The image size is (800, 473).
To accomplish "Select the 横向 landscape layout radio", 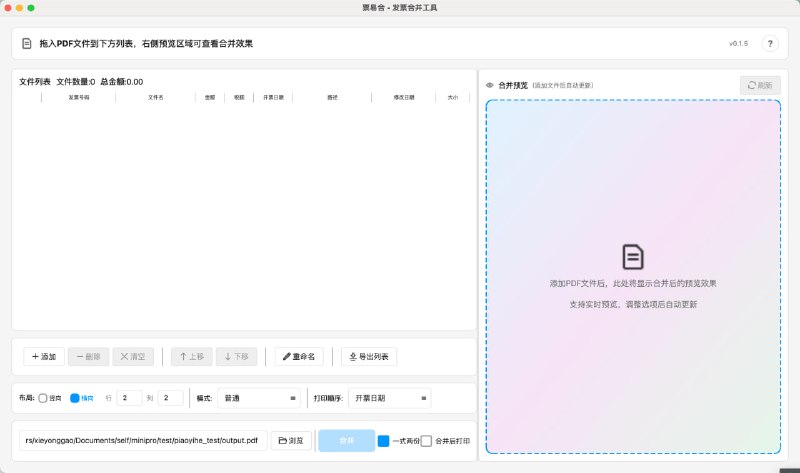I will pos(74,398).
